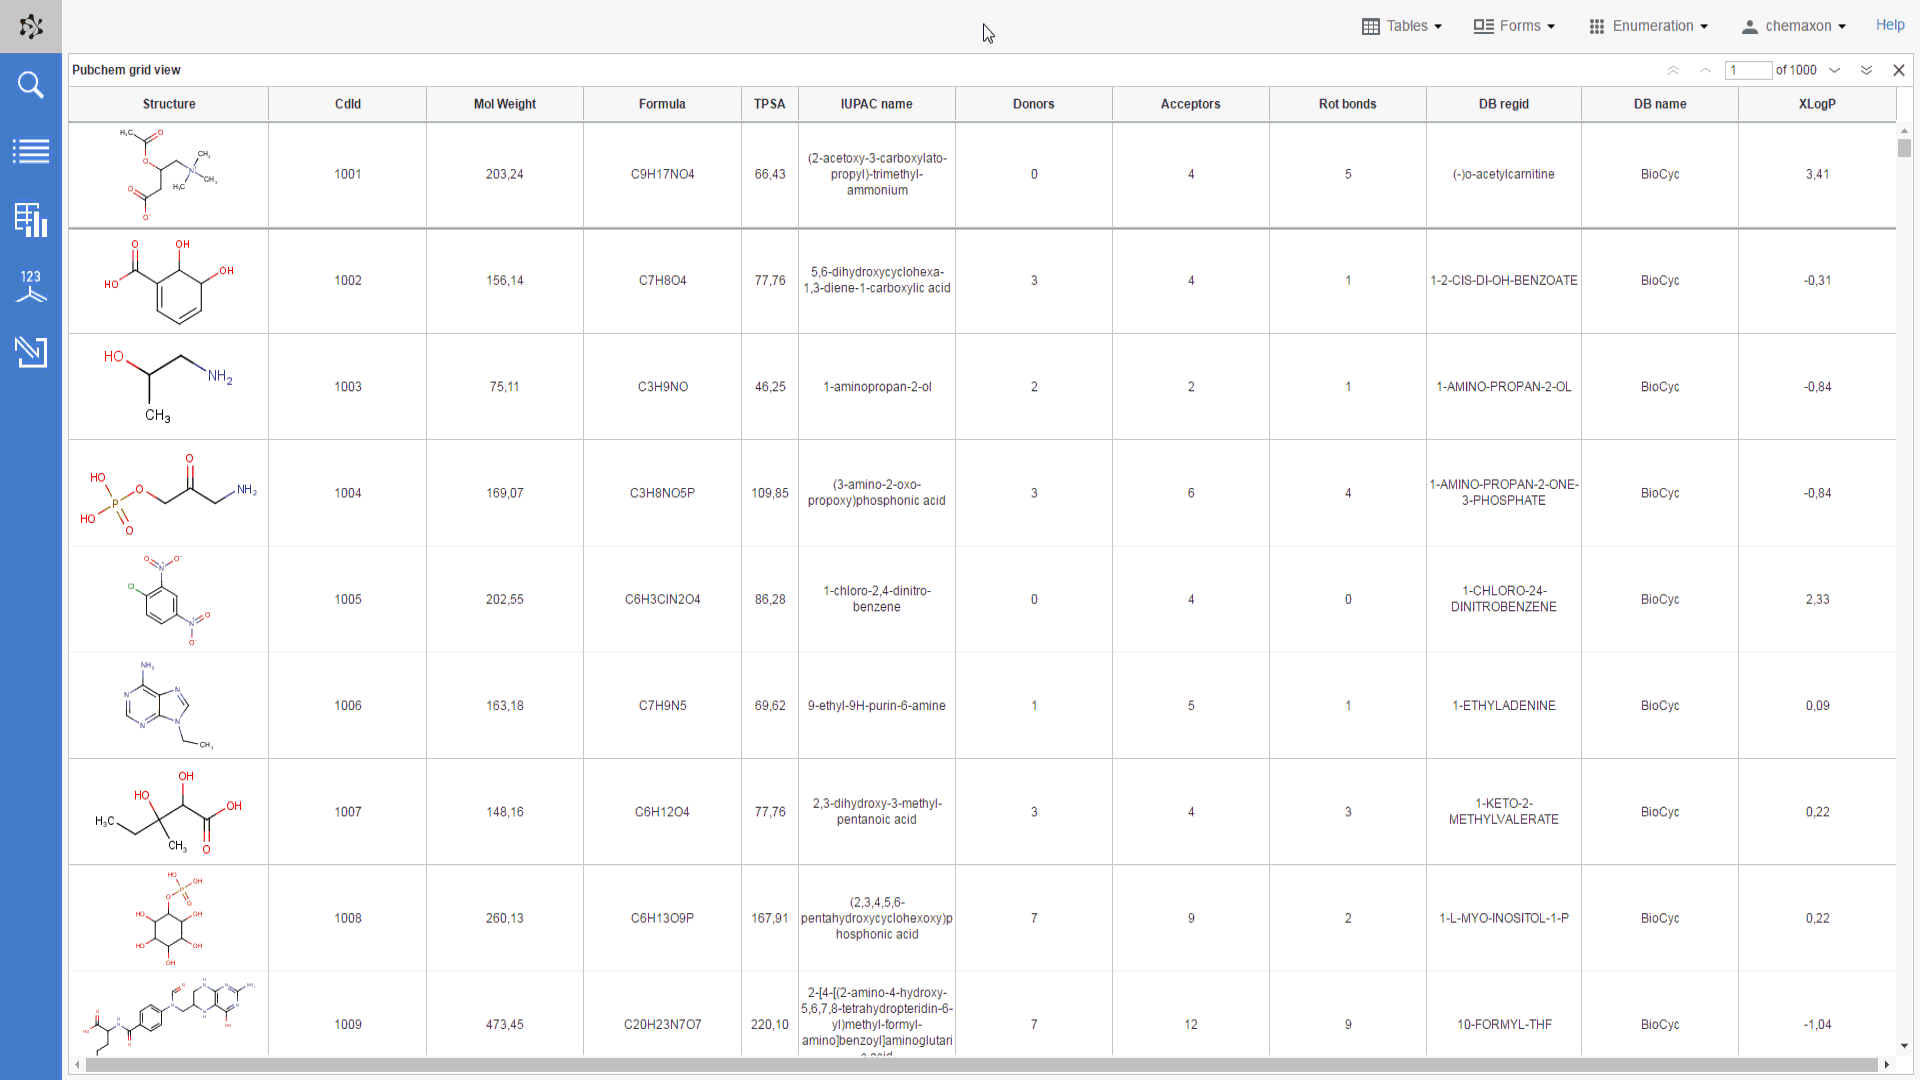Click the Tables grid icon in the toolbar
This screenshot has height=1080, width=1920.
point(1371,26)
